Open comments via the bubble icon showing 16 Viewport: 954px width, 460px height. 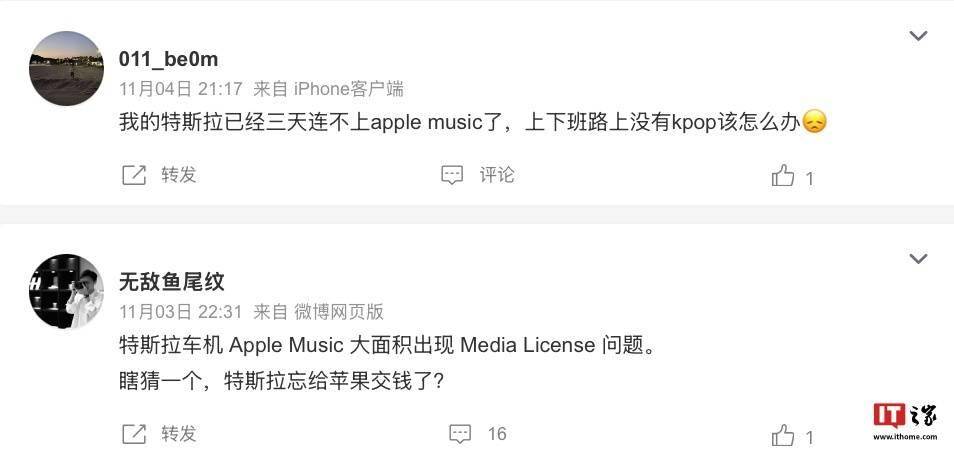pyautogui.click(x=460, y=434)
